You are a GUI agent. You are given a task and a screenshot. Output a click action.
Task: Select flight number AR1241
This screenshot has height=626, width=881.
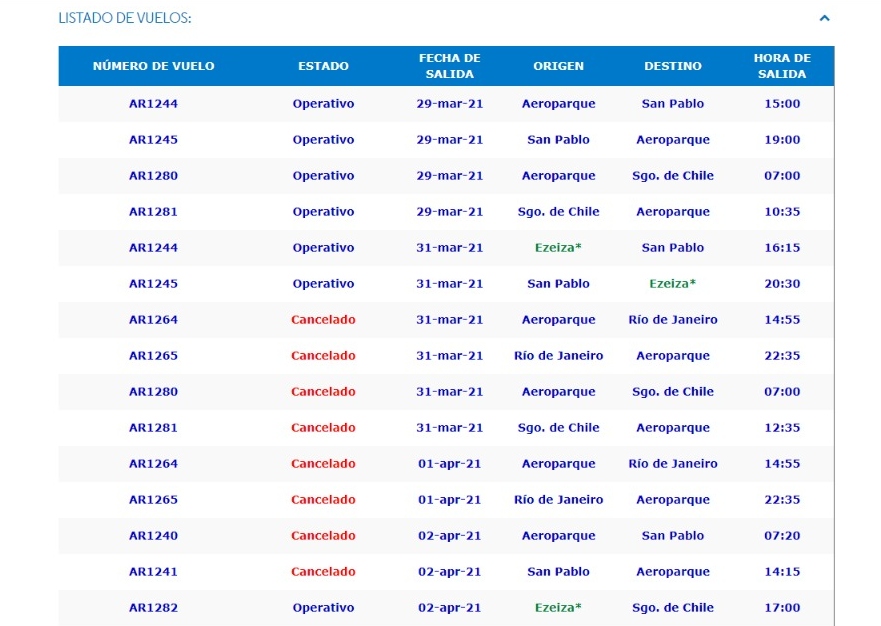click(153, 571)
